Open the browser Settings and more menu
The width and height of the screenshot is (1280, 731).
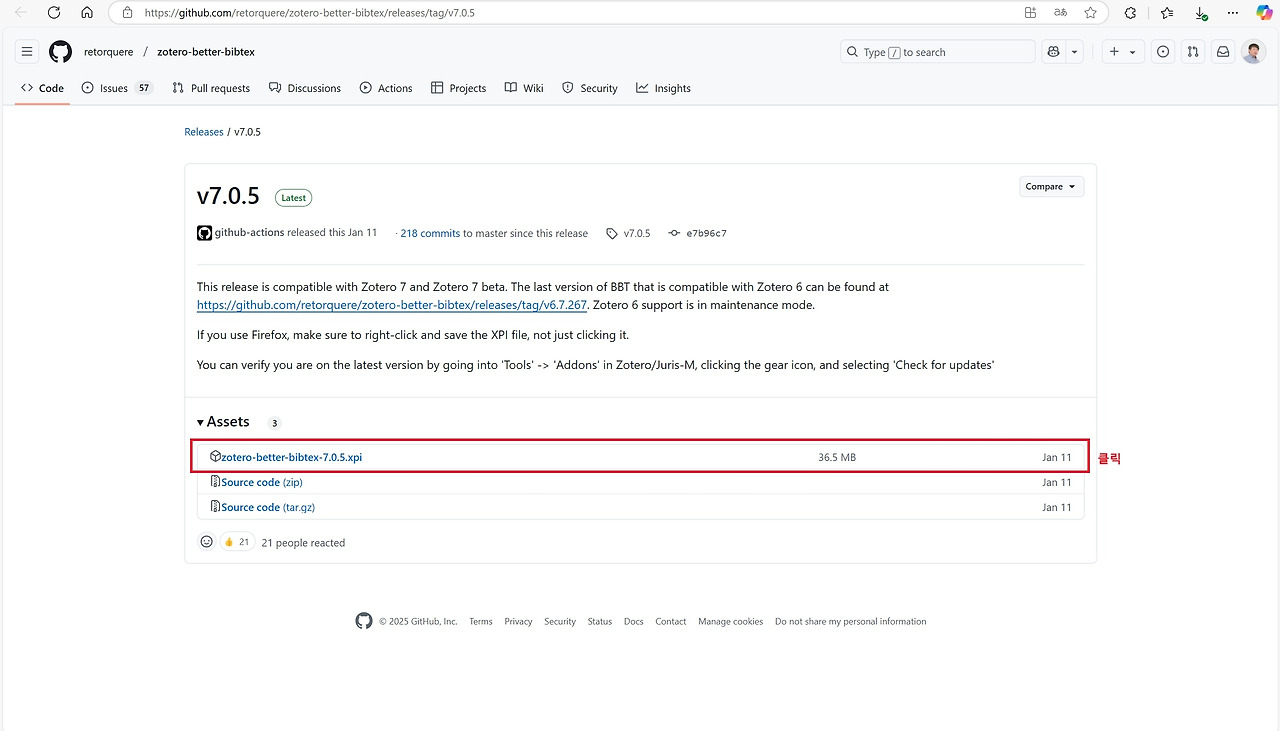coord(1234,13)
